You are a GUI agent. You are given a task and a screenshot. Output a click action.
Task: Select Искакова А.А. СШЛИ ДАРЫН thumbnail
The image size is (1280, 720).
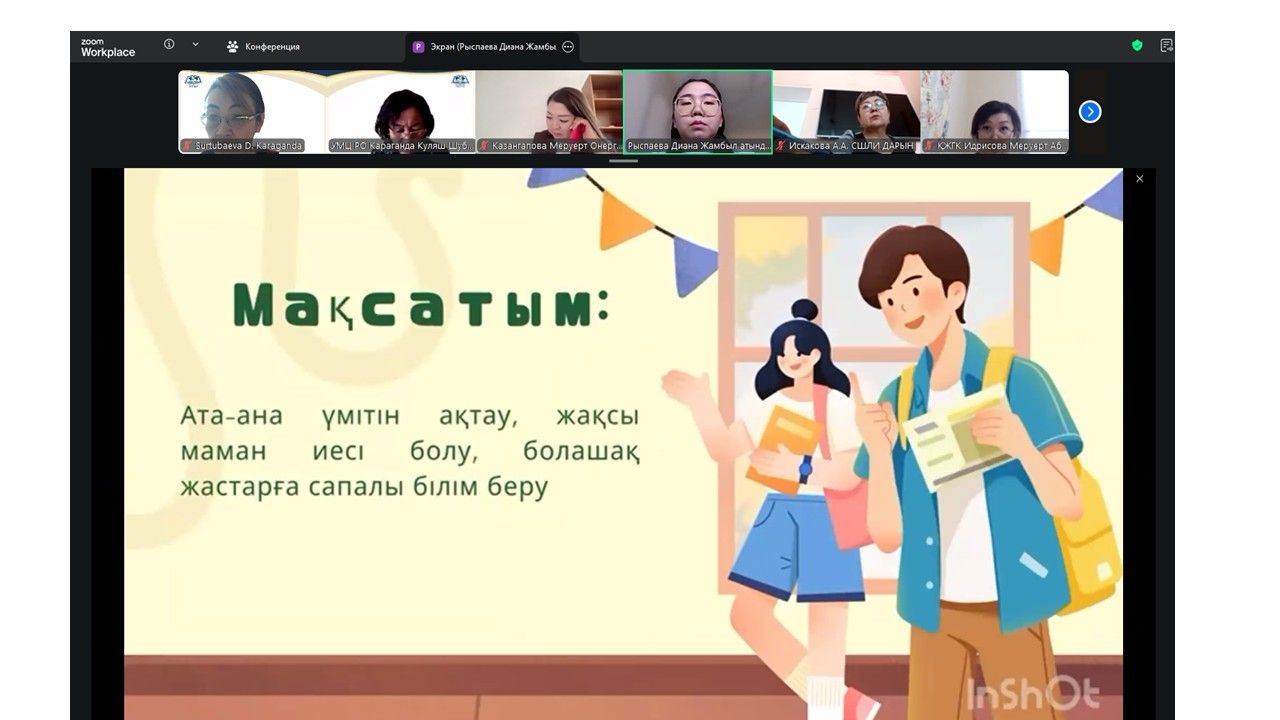point(846,106)
